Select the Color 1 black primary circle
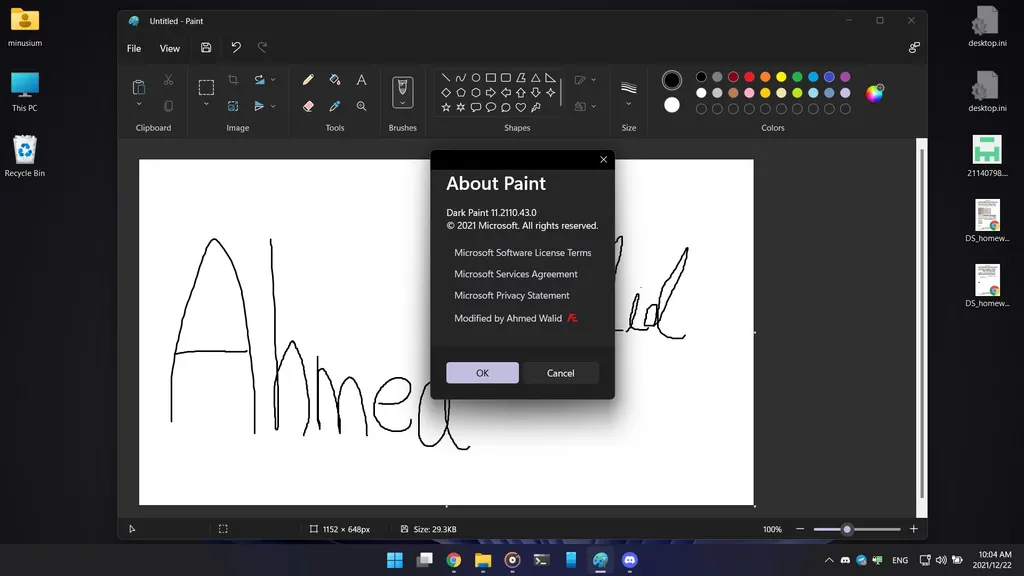This screenshot has height=576, width=1024. (672, 80)
